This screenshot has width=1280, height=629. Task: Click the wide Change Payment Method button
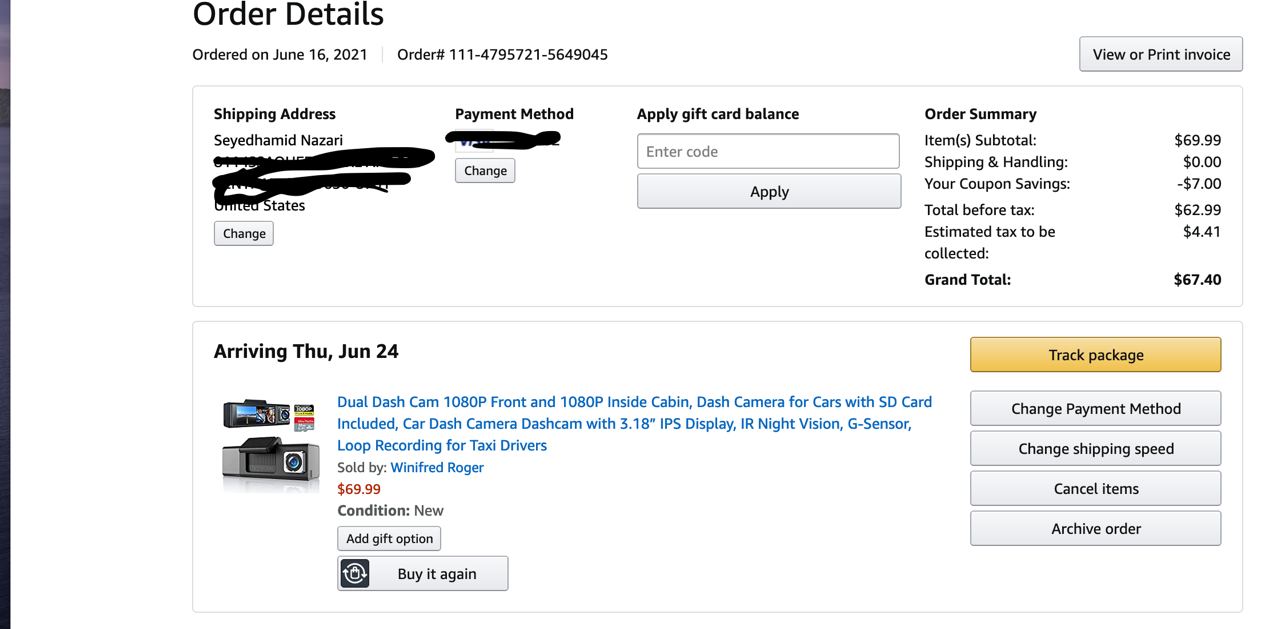pyautogui.click(x=1095, y=409)
